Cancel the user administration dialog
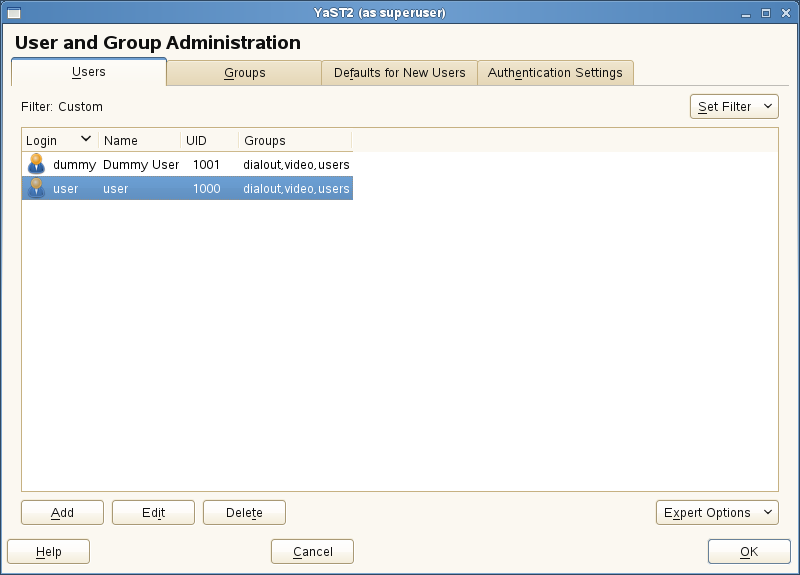The height and width of the screenshot is (575, 800). pos(312,552)
